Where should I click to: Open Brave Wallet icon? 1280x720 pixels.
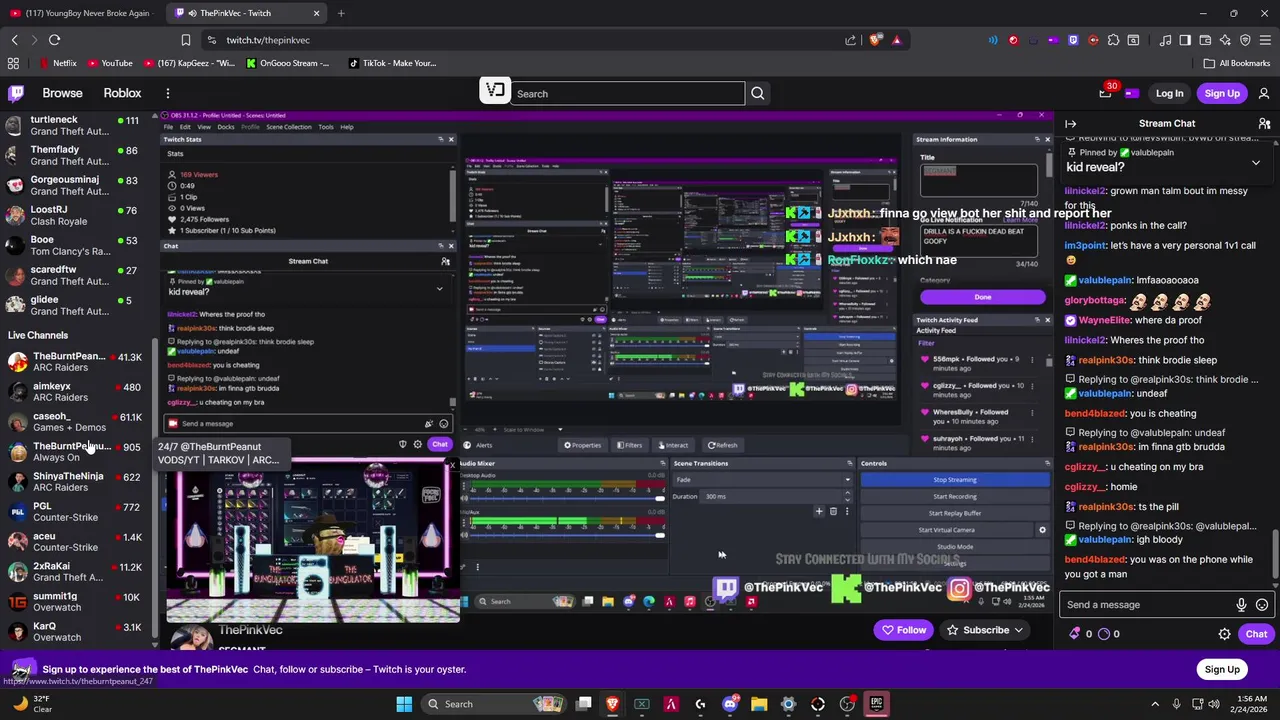[1205, 40]
